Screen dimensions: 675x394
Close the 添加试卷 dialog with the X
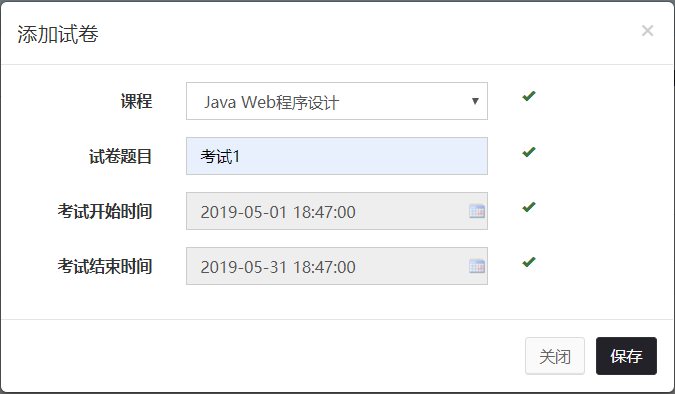click(x=647, y=31)
